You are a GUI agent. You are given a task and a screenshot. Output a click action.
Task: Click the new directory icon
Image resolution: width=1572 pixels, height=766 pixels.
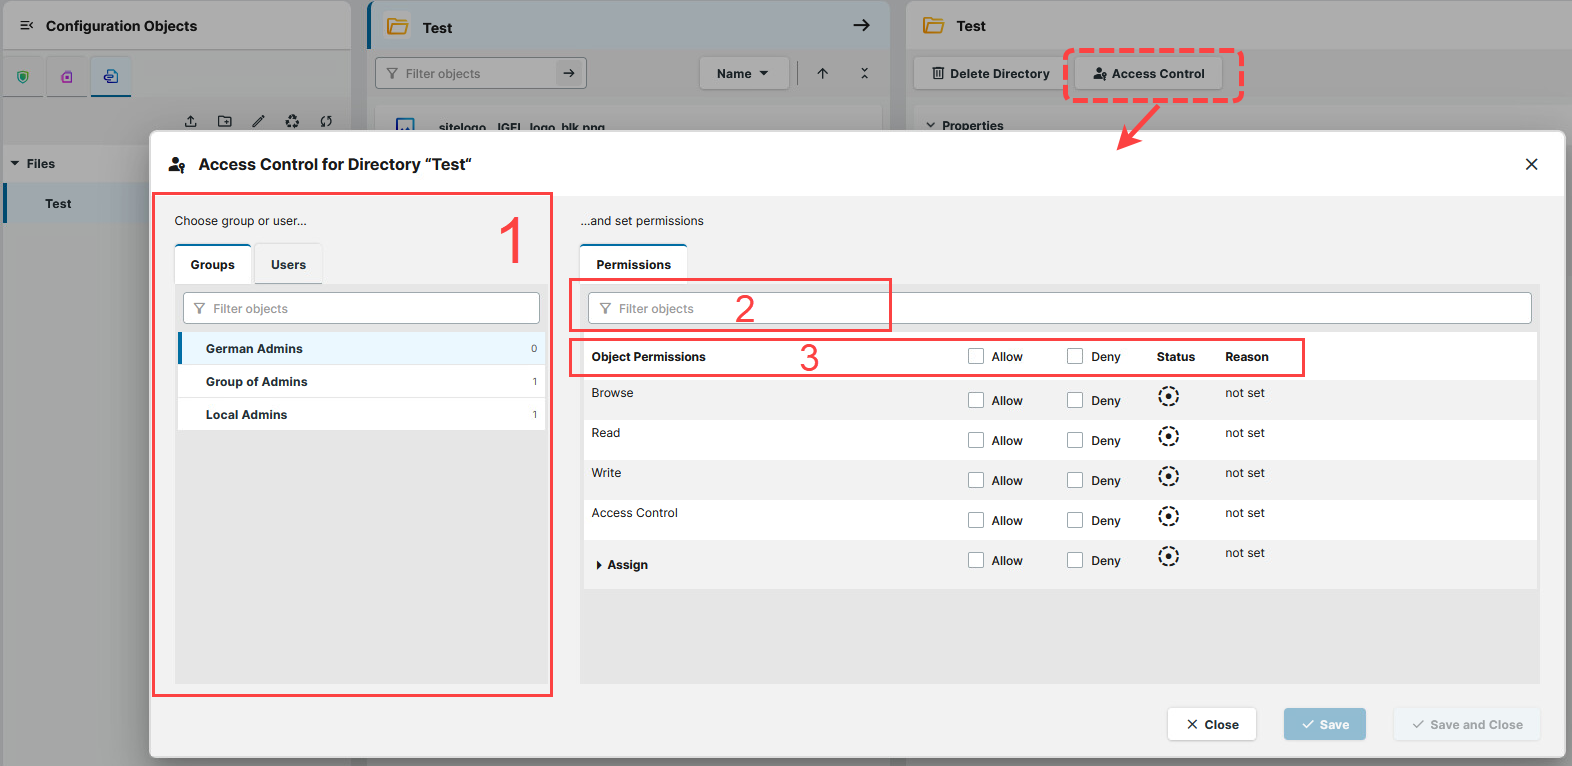pos(225,121)
